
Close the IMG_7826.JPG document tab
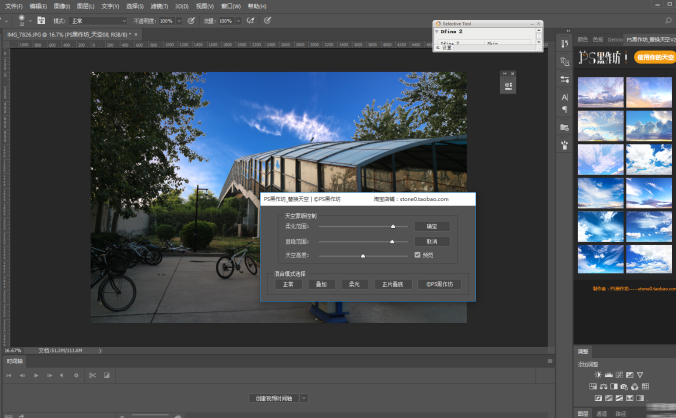(x=134, y=34)
